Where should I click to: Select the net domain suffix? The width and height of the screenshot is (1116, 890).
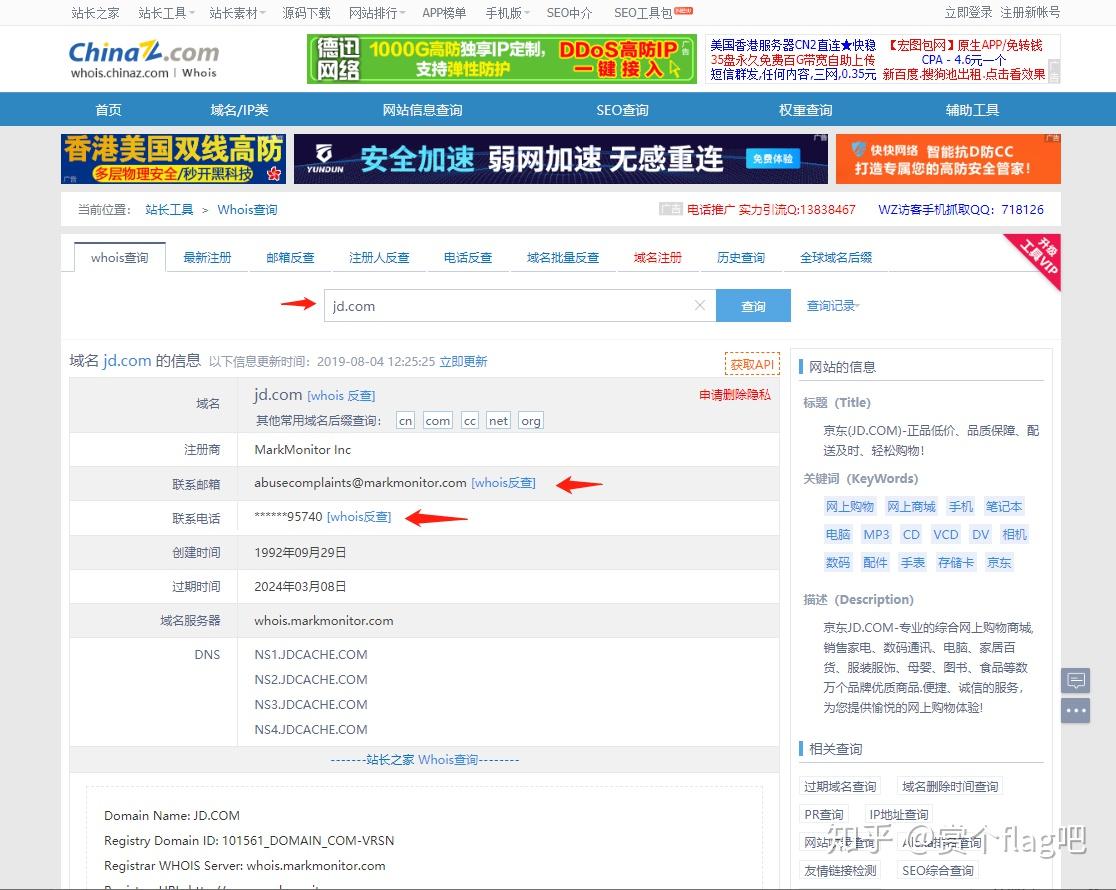[498, 420]
